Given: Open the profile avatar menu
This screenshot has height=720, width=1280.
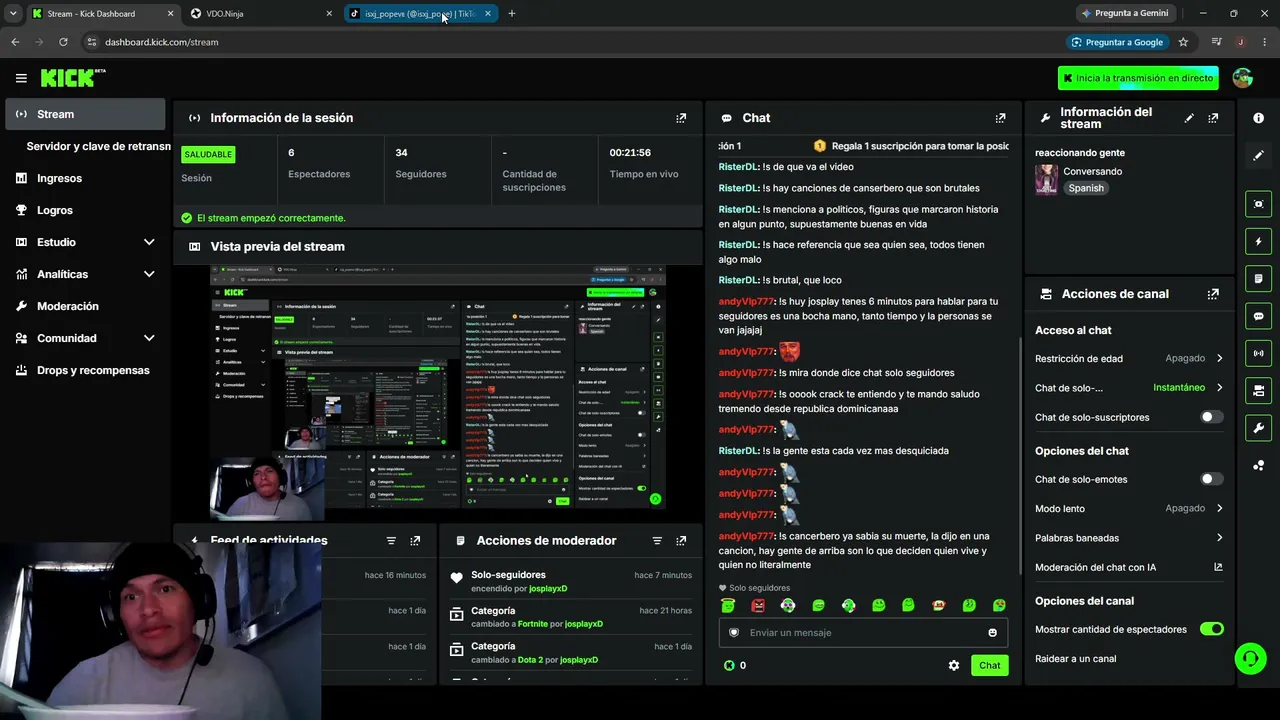Looking at the screenshot, I should coord(1243,78).
